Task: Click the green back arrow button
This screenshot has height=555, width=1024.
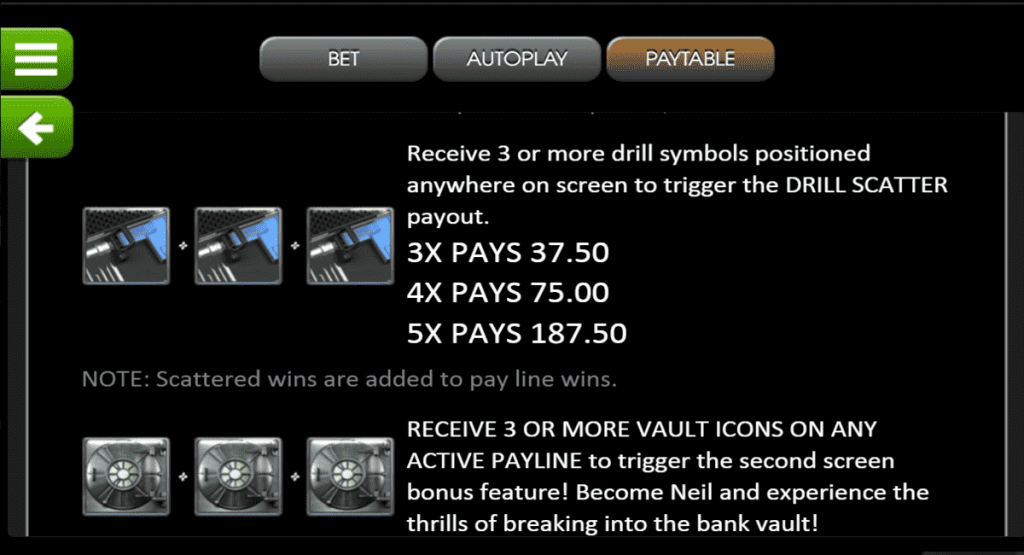Action: click(x=37, y=127)
